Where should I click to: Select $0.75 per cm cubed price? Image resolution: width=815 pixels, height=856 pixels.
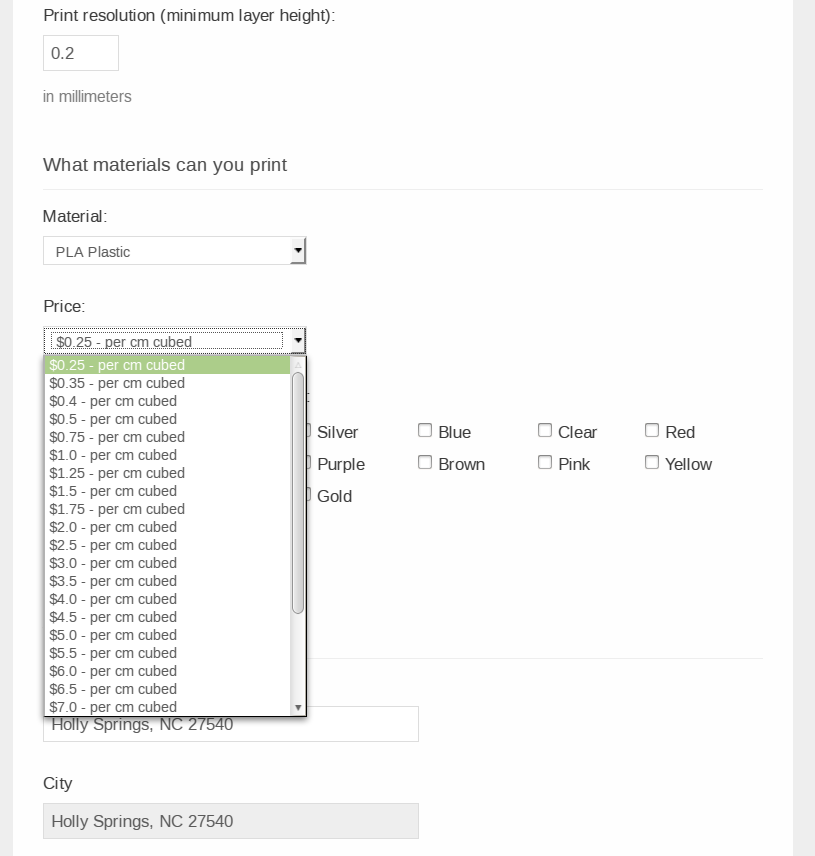(117, 437)
